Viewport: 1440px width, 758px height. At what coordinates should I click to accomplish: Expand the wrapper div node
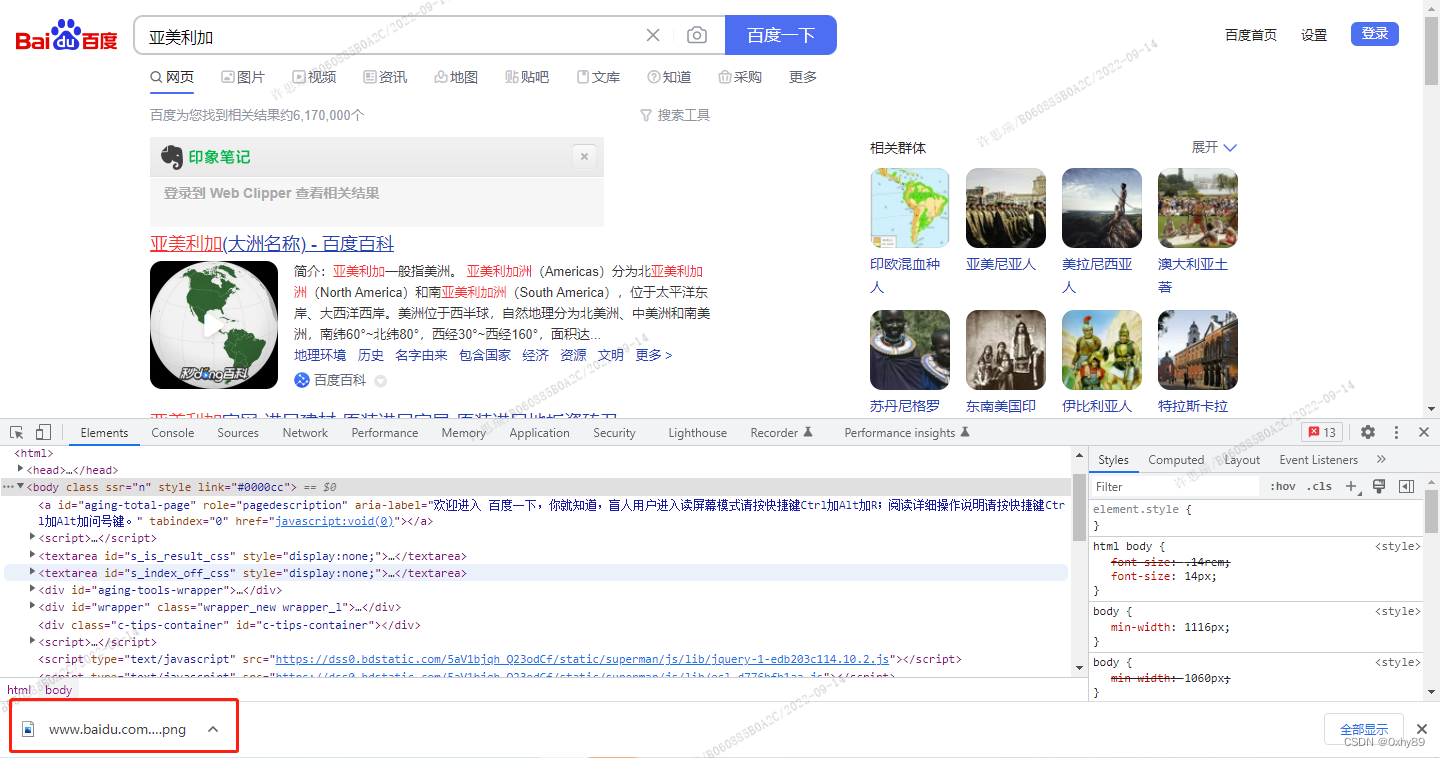click(x=33, y=607)
